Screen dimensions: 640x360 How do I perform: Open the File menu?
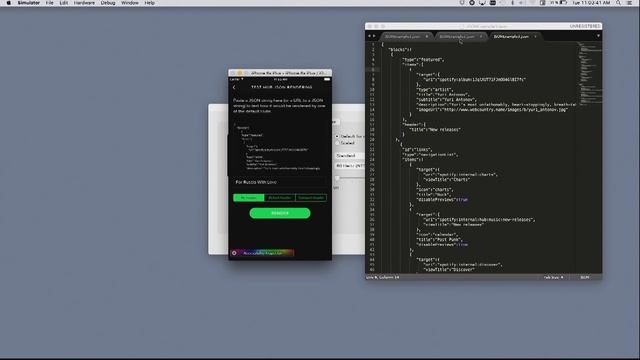pos(49,3)
